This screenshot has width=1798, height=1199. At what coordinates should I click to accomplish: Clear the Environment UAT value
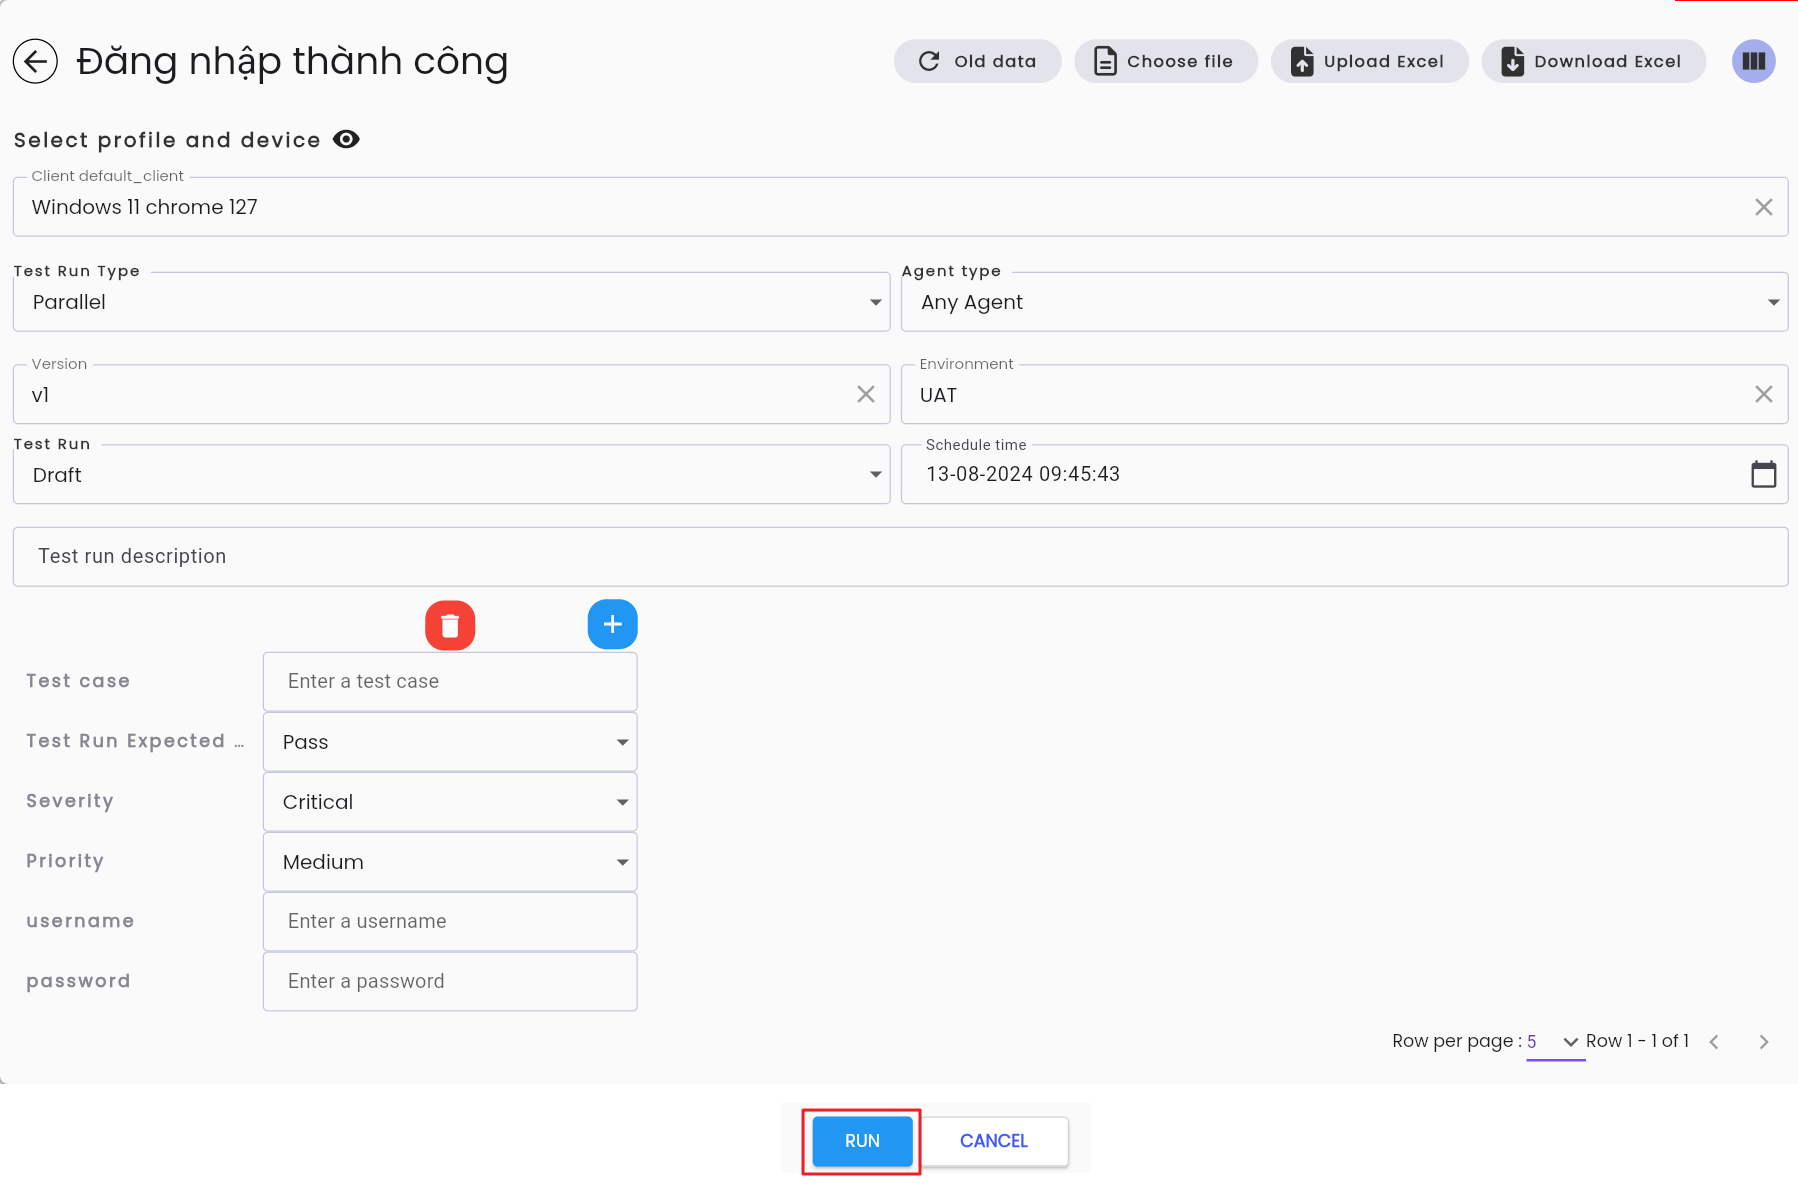(1763, 394)
